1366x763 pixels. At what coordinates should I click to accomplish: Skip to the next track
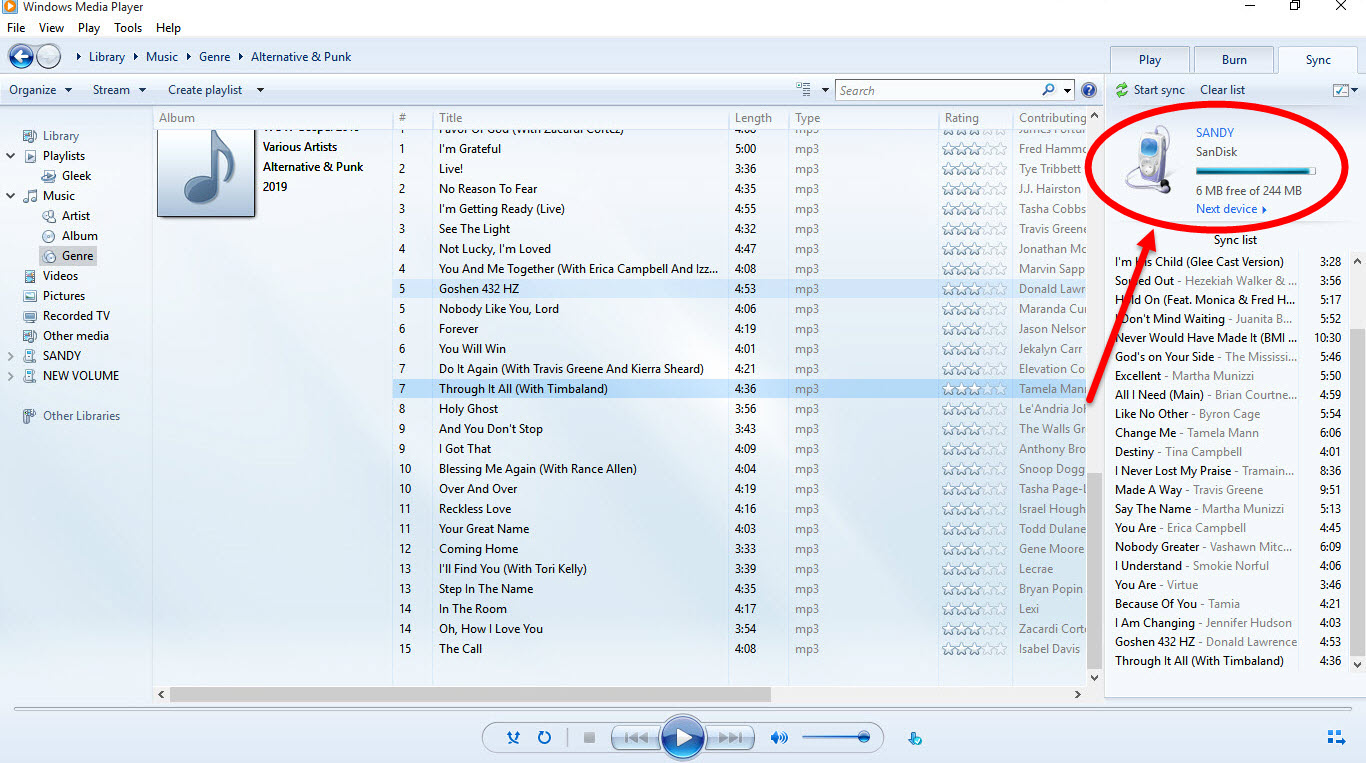730,738
